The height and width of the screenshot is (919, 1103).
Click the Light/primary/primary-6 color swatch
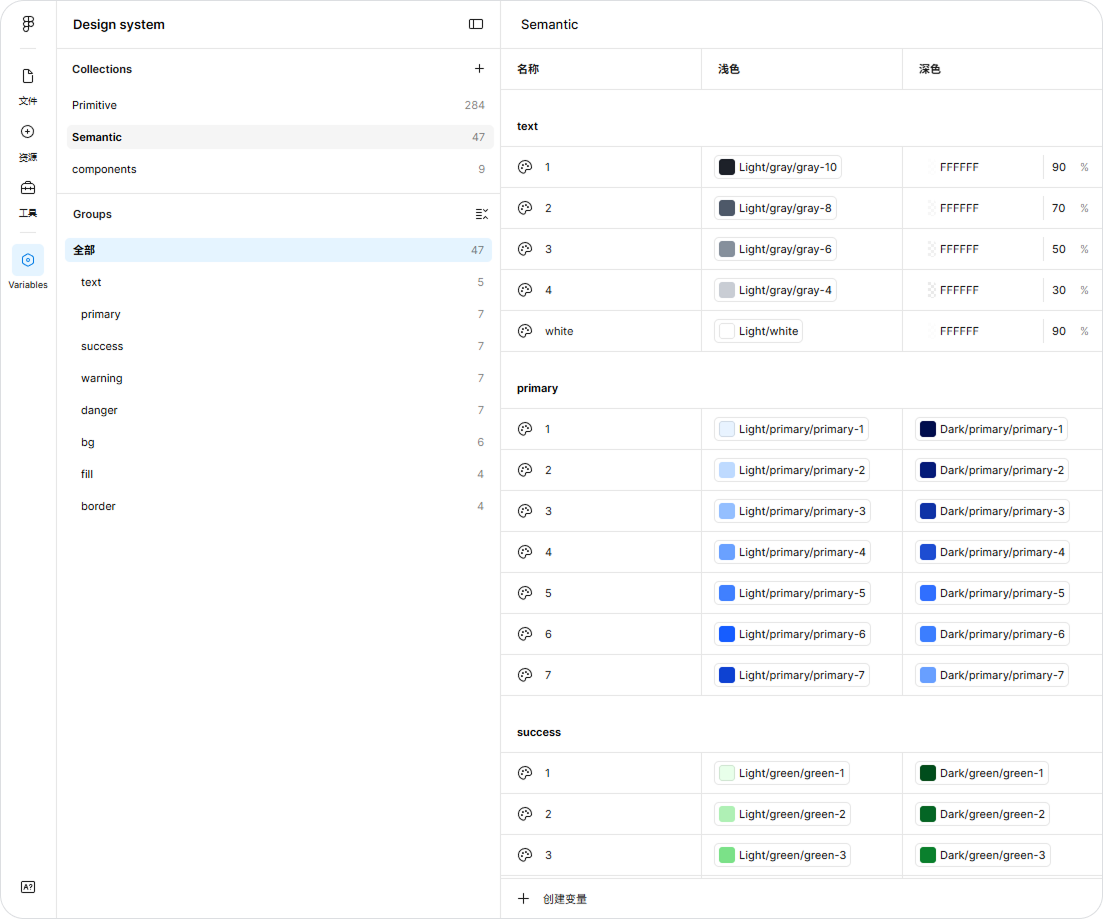click(727, 634)
